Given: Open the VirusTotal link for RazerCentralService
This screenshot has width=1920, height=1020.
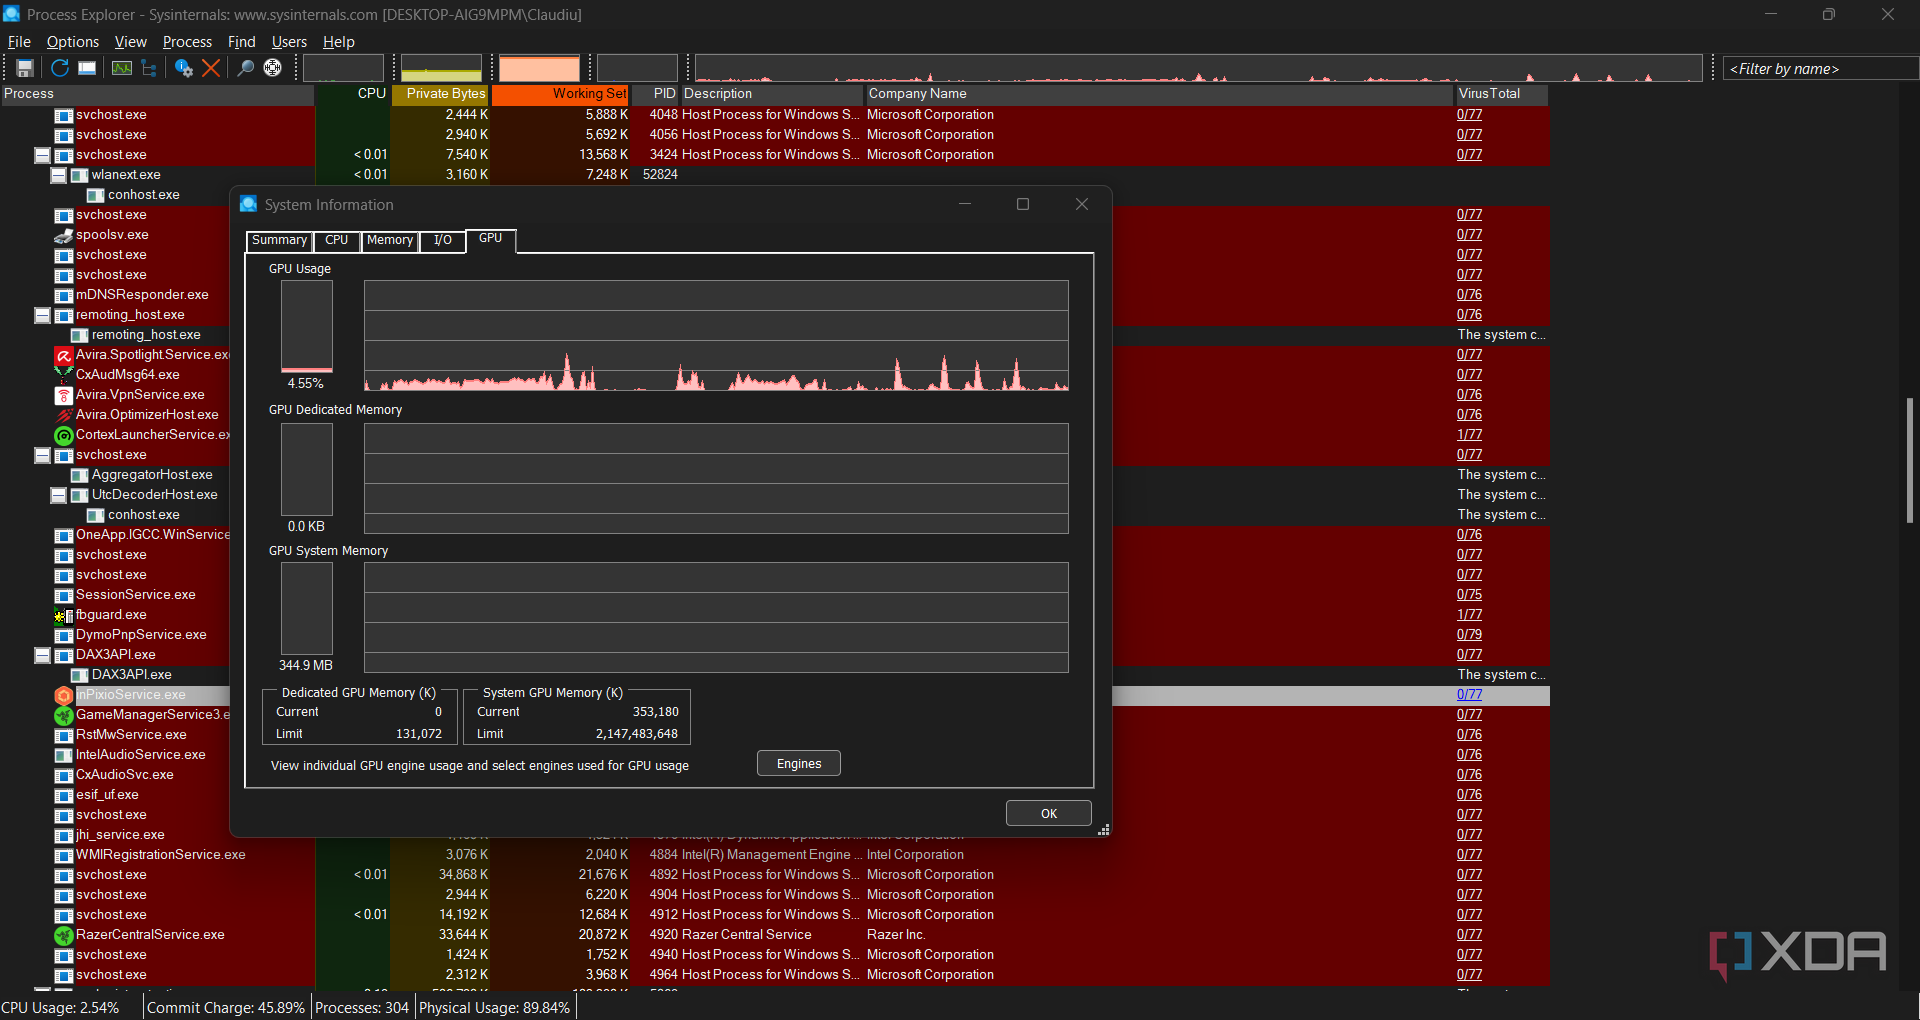Looking at the screenshot, I should 1469,935.
